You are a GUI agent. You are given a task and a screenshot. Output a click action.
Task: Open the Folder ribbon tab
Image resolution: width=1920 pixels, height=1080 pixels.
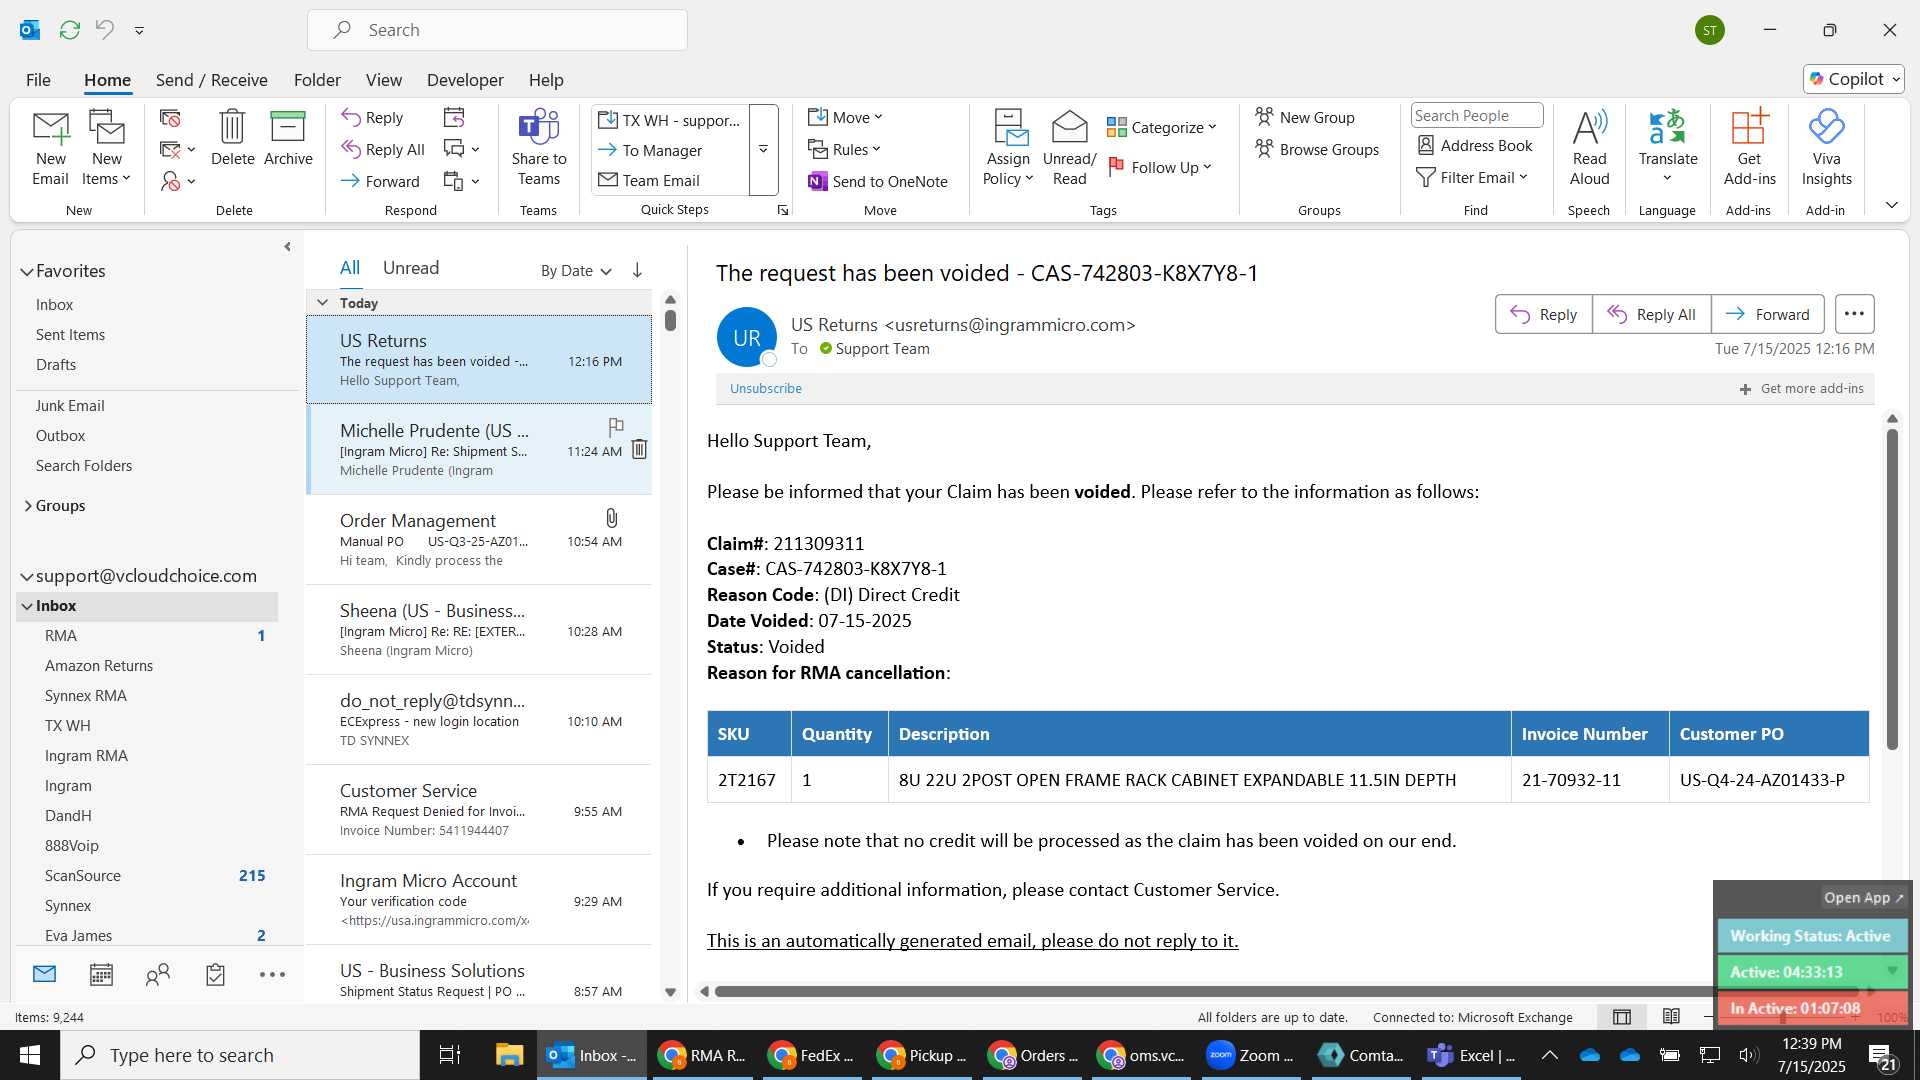click(x=317, y=80)
